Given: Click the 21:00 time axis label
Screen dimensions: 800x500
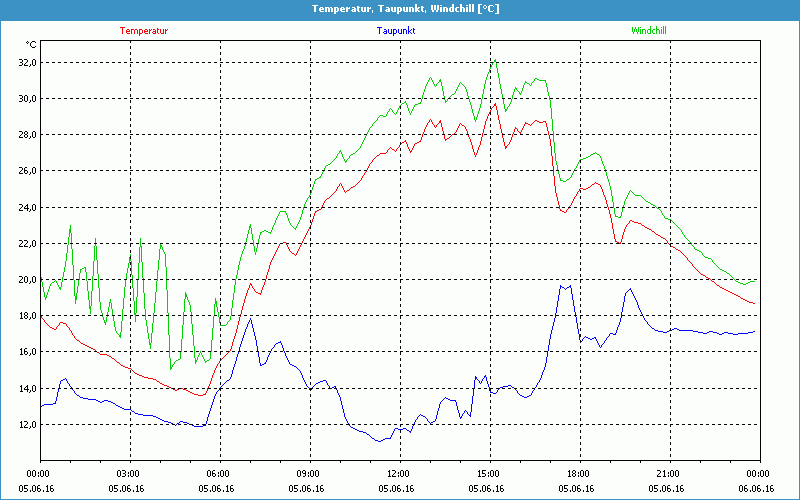Looking at the screenshot, I should (x=670, y=474).
